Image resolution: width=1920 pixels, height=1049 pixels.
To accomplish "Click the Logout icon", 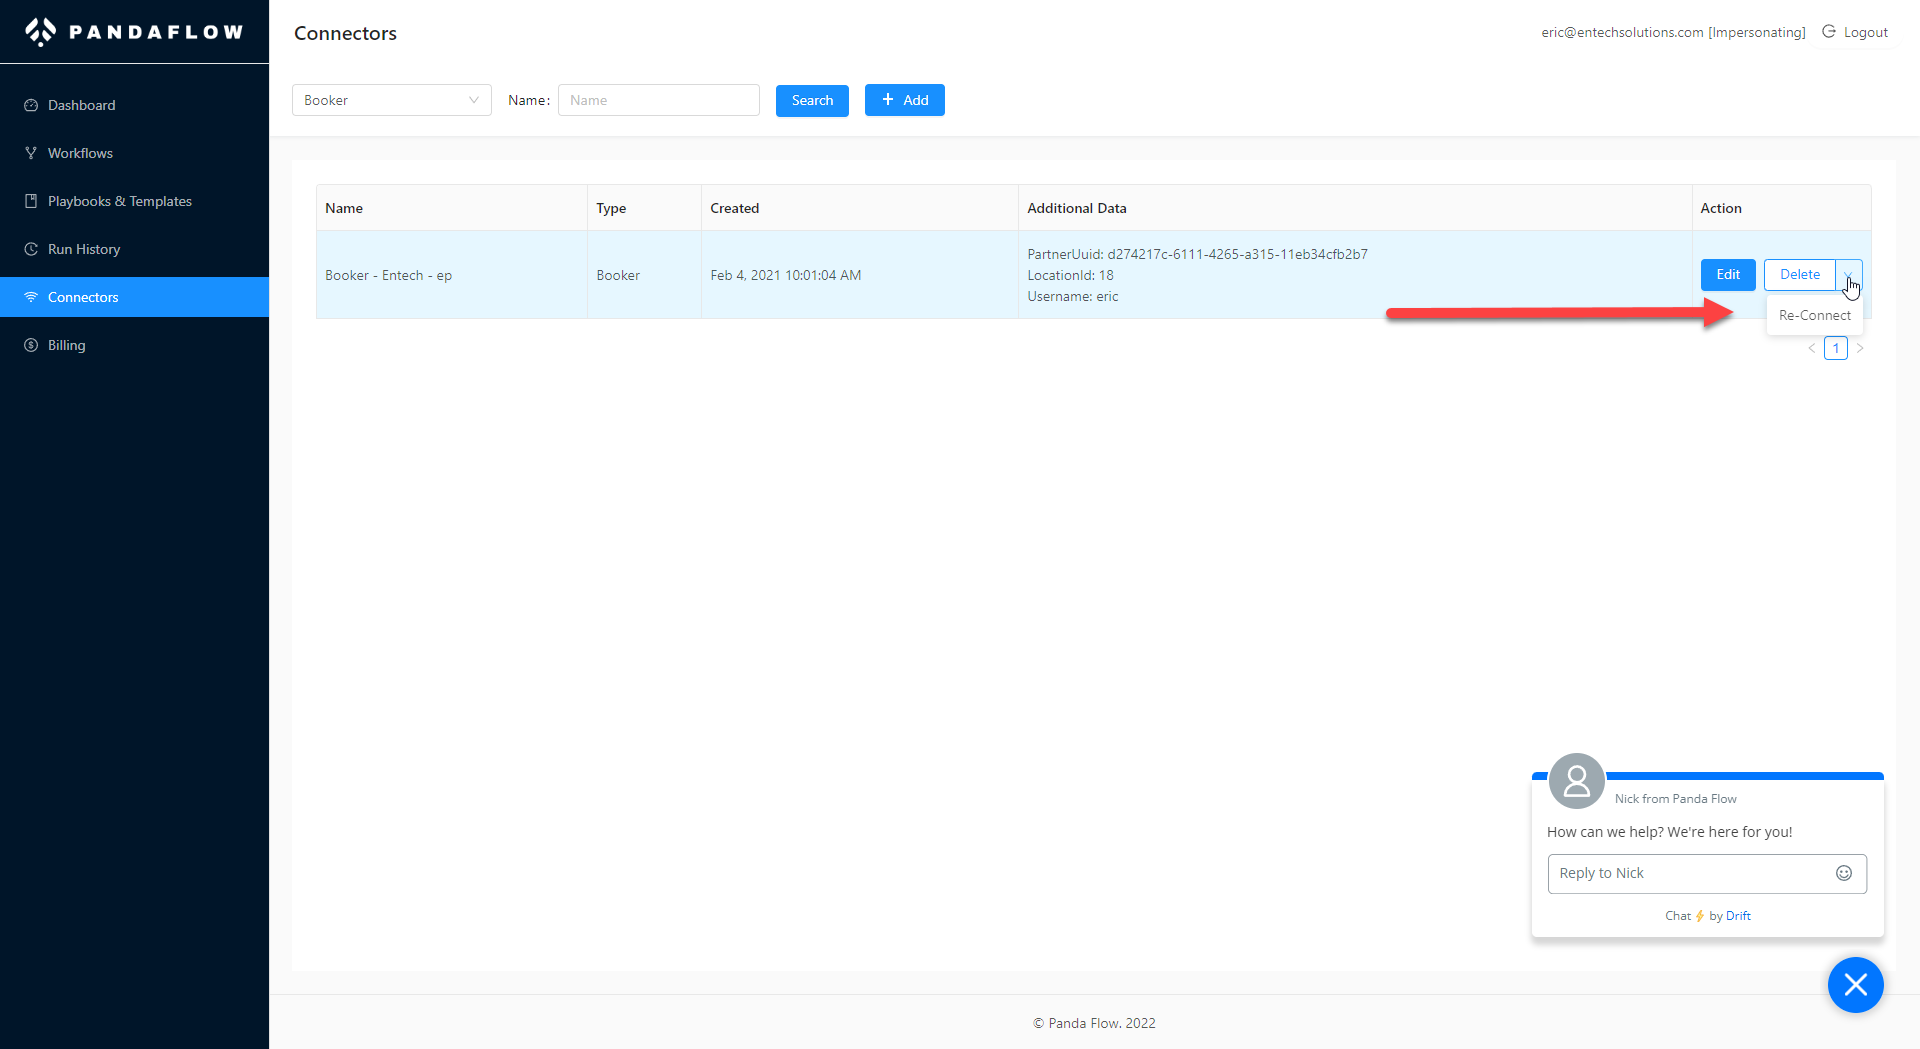I will click(1829, 32).
